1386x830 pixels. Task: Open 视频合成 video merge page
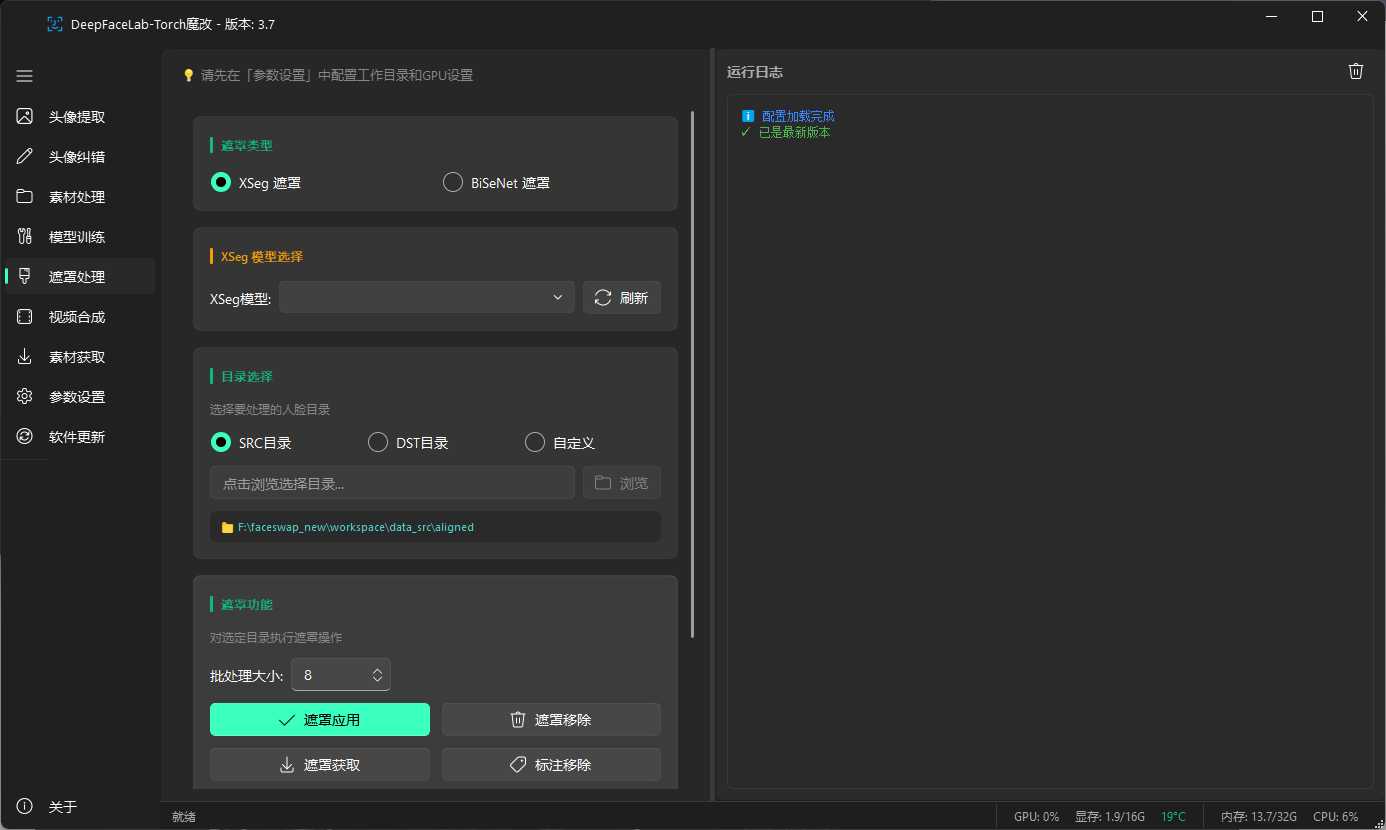77,317
